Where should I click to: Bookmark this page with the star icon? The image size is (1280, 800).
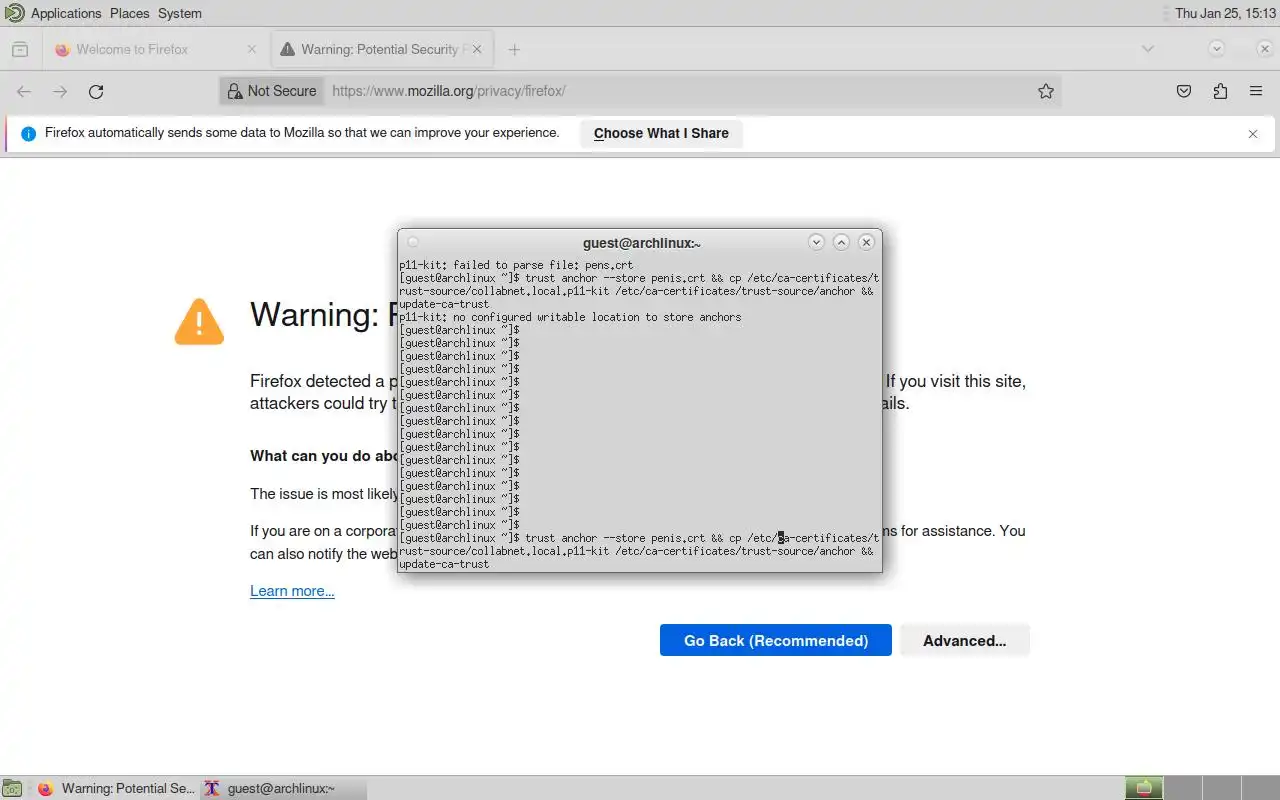tap(1046, 91)
